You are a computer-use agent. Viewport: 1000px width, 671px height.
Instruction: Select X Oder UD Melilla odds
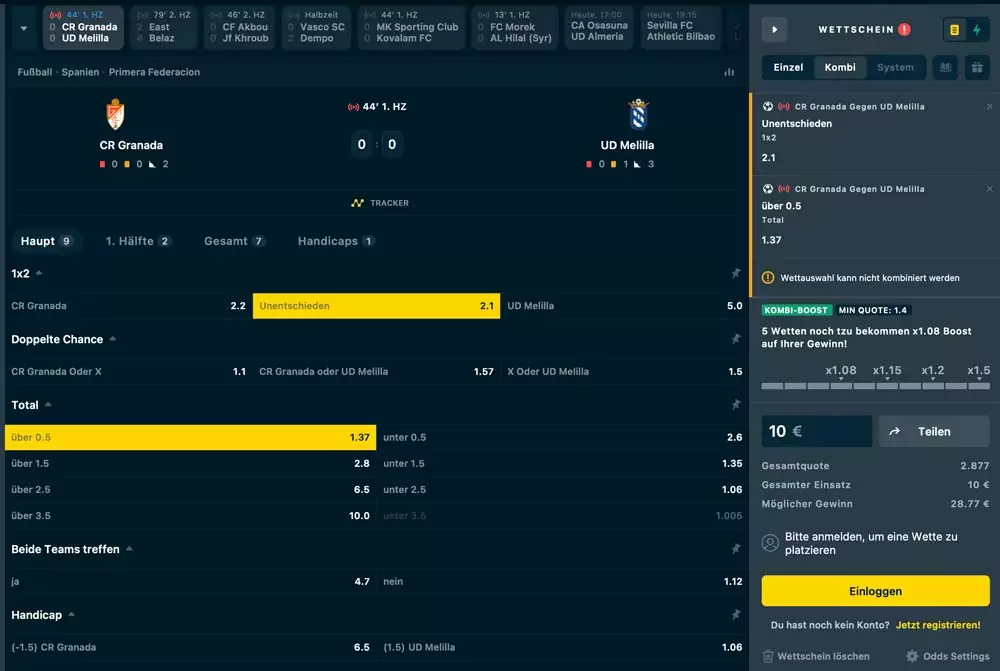624,371
